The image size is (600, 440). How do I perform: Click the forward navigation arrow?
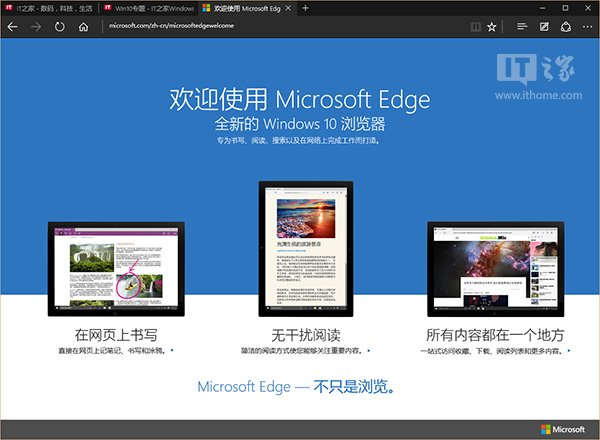click(36, 27)
